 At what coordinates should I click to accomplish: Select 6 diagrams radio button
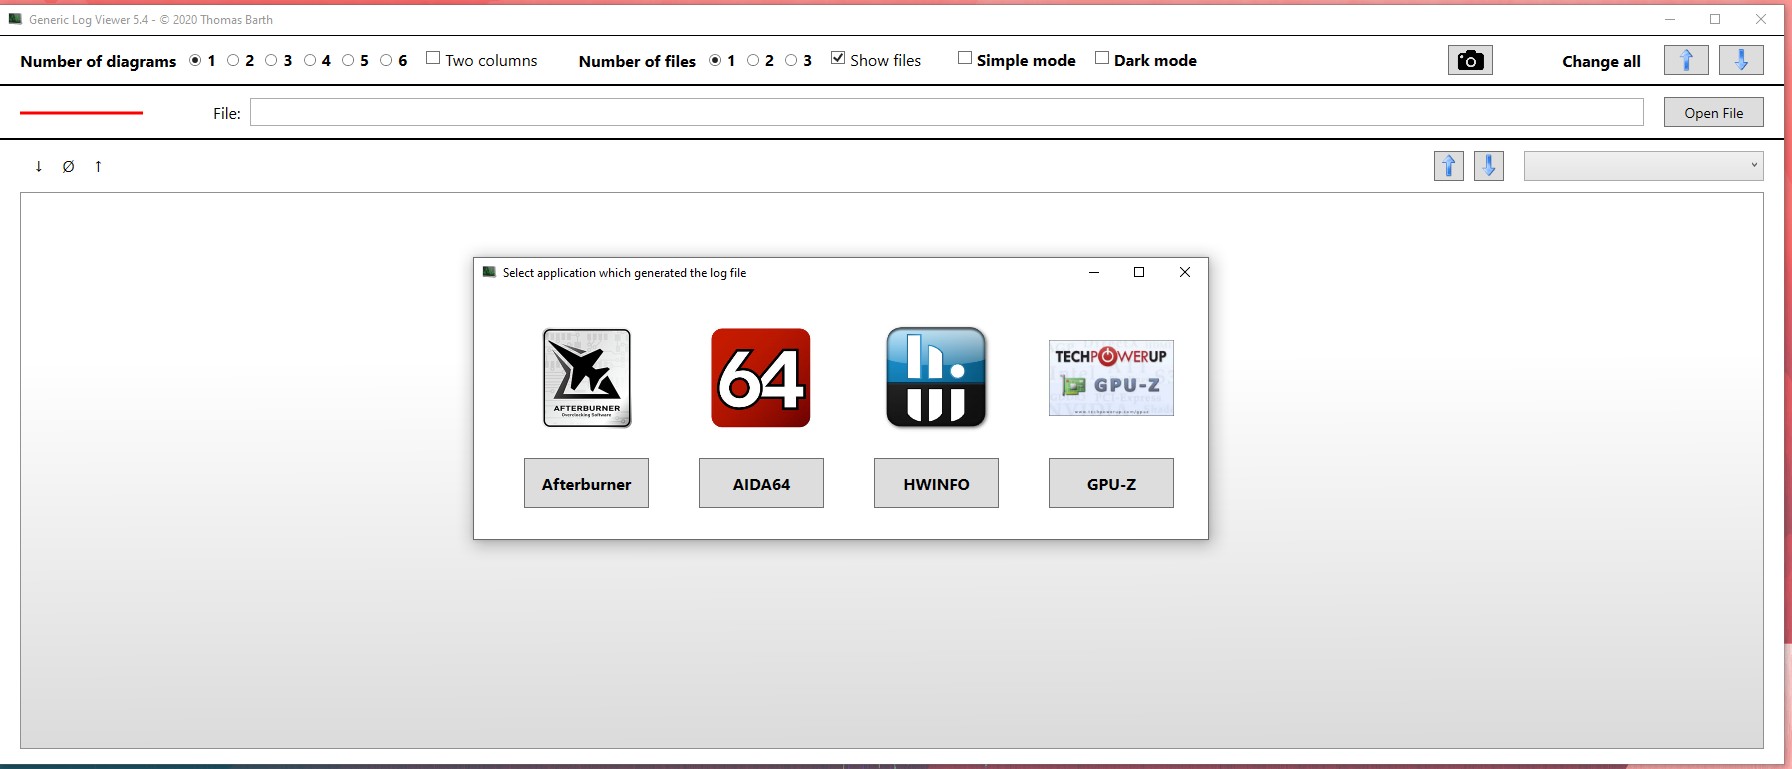tap(386, 61)
